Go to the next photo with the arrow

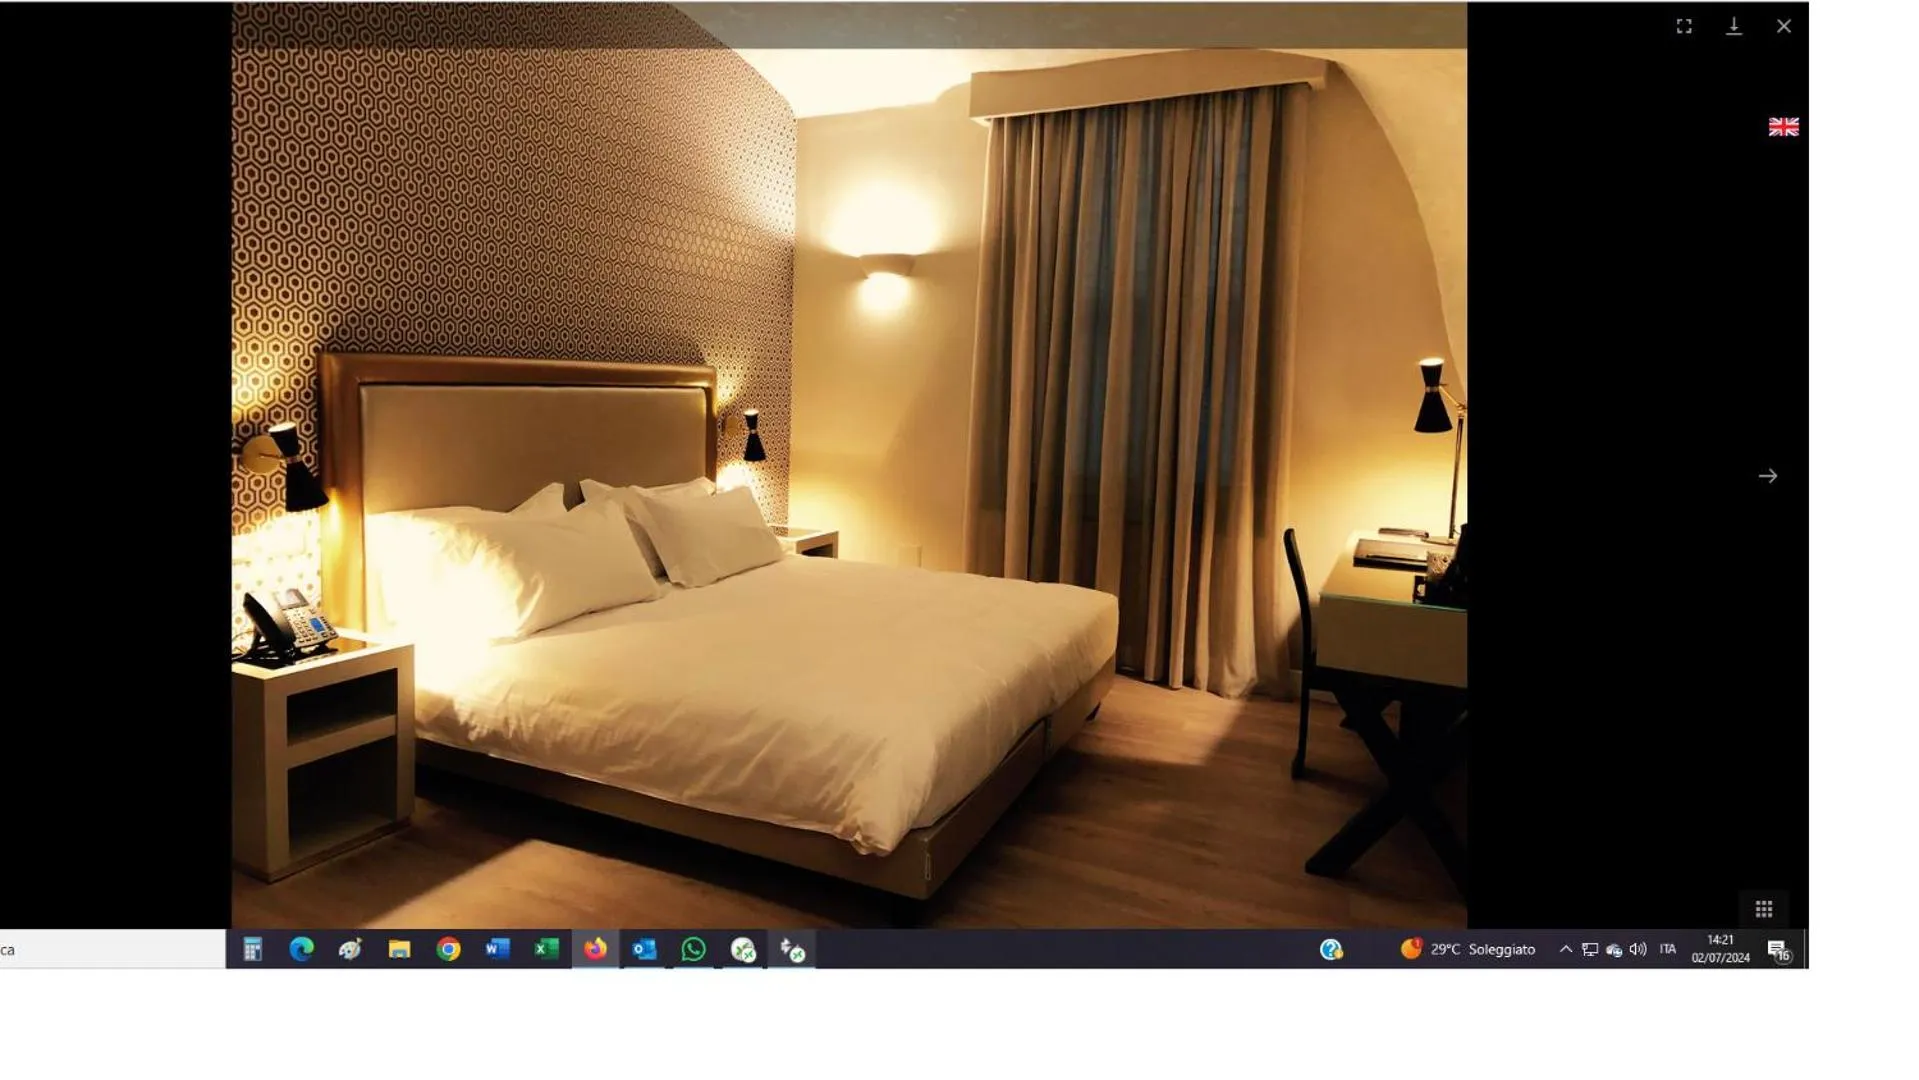point(1769,475)
